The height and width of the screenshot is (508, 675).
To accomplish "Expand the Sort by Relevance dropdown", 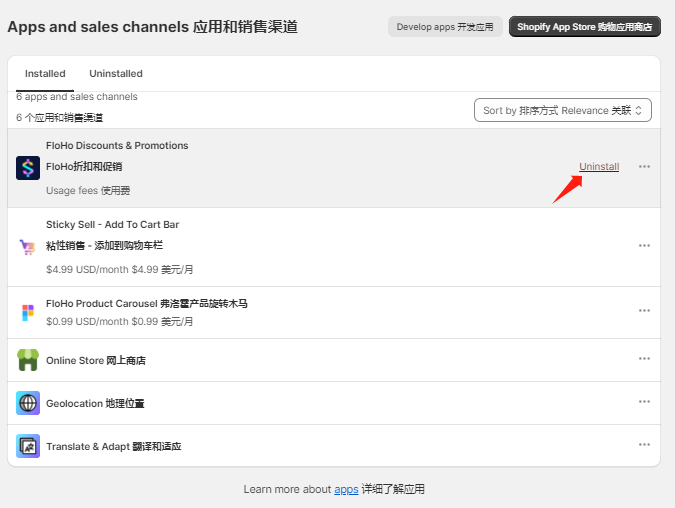I will [x=563, y=110].
